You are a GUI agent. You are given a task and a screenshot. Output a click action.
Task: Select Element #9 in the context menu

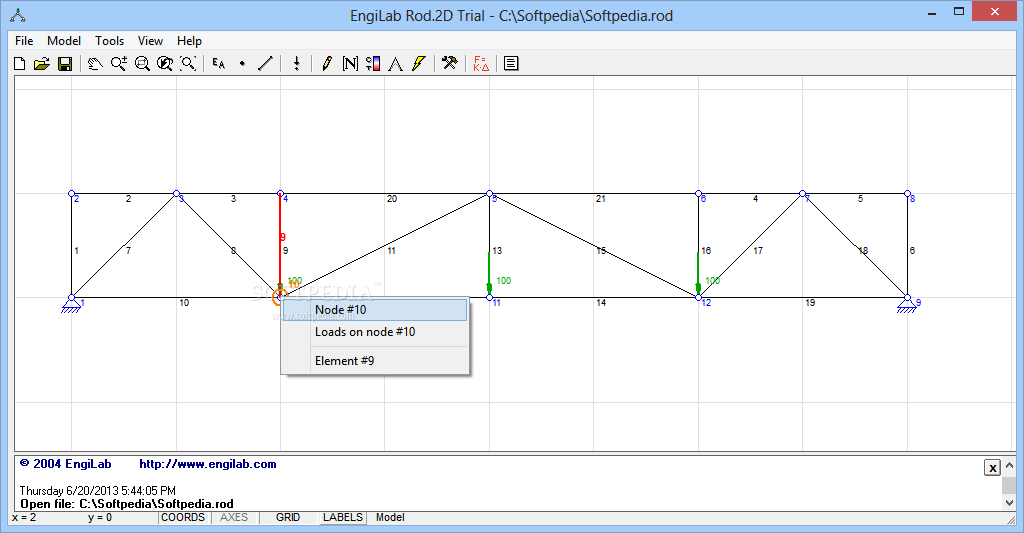click(x=375, y=361)
